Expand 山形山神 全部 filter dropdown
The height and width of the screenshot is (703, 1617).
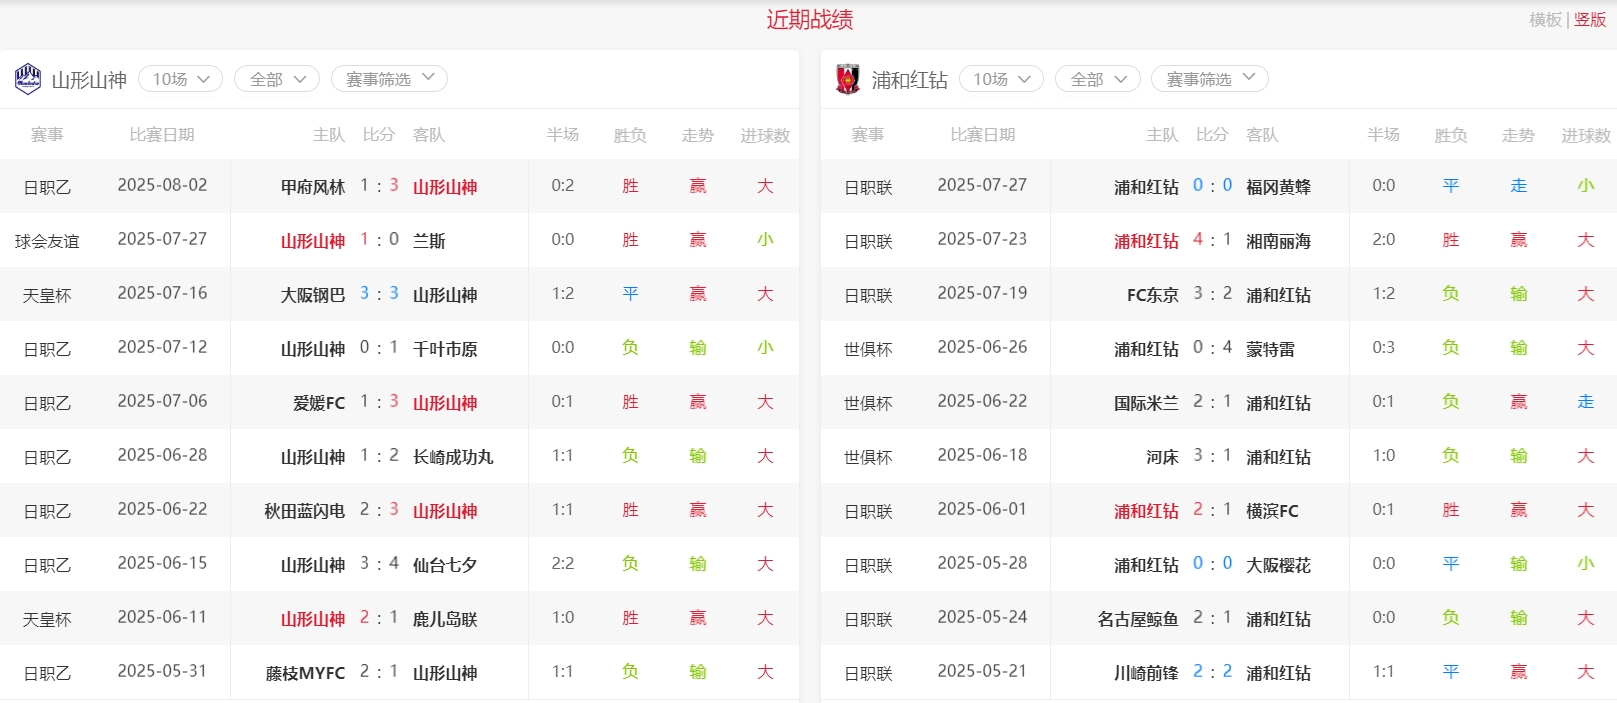[x=277, y=79]
